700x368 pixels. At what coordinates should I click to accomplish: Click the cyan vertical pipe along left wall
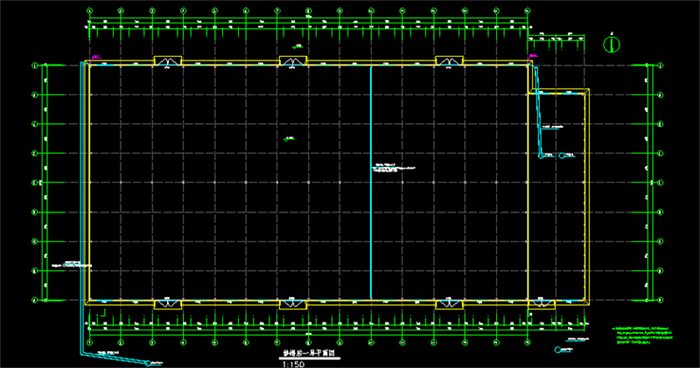(81, 205)
